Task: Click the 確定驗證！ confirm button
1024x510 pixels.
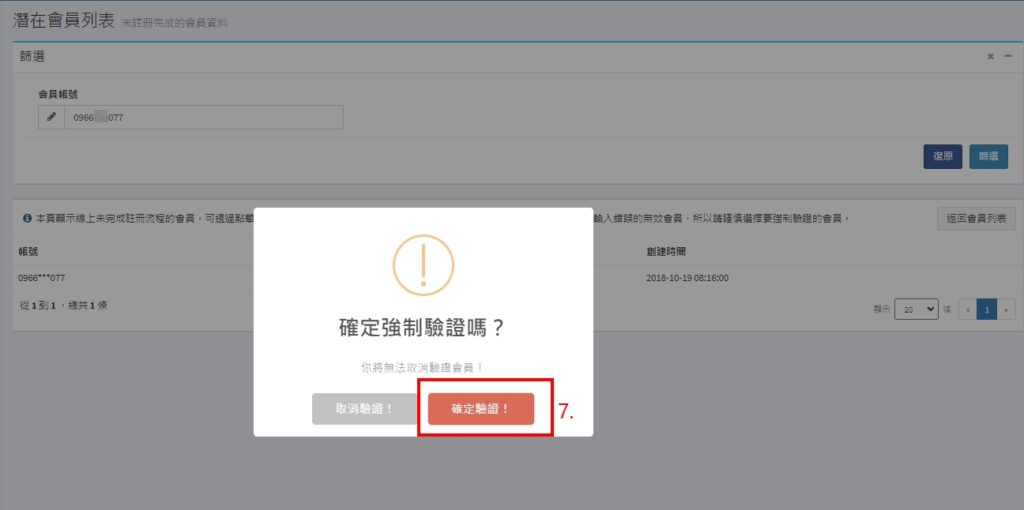Action: coord(481,409)
